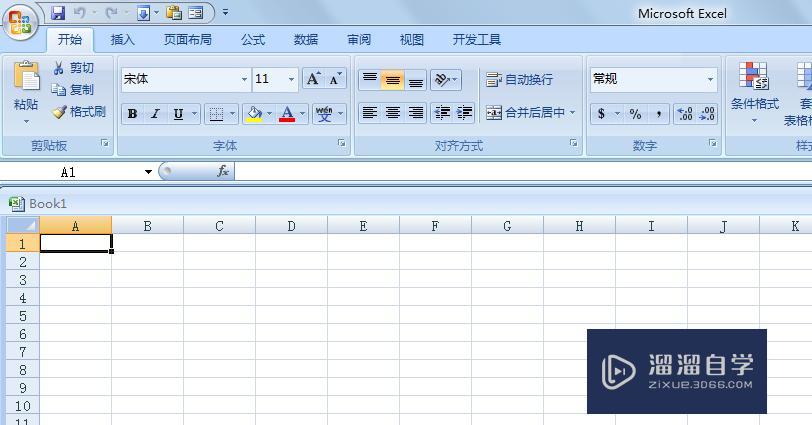Toggle italic formatting

[x=155, y=114]
